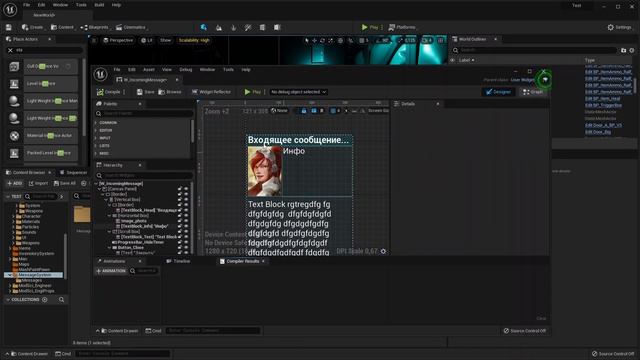Click Browse in widget editor toolbar
640x360 pixels.
point(170,92)
